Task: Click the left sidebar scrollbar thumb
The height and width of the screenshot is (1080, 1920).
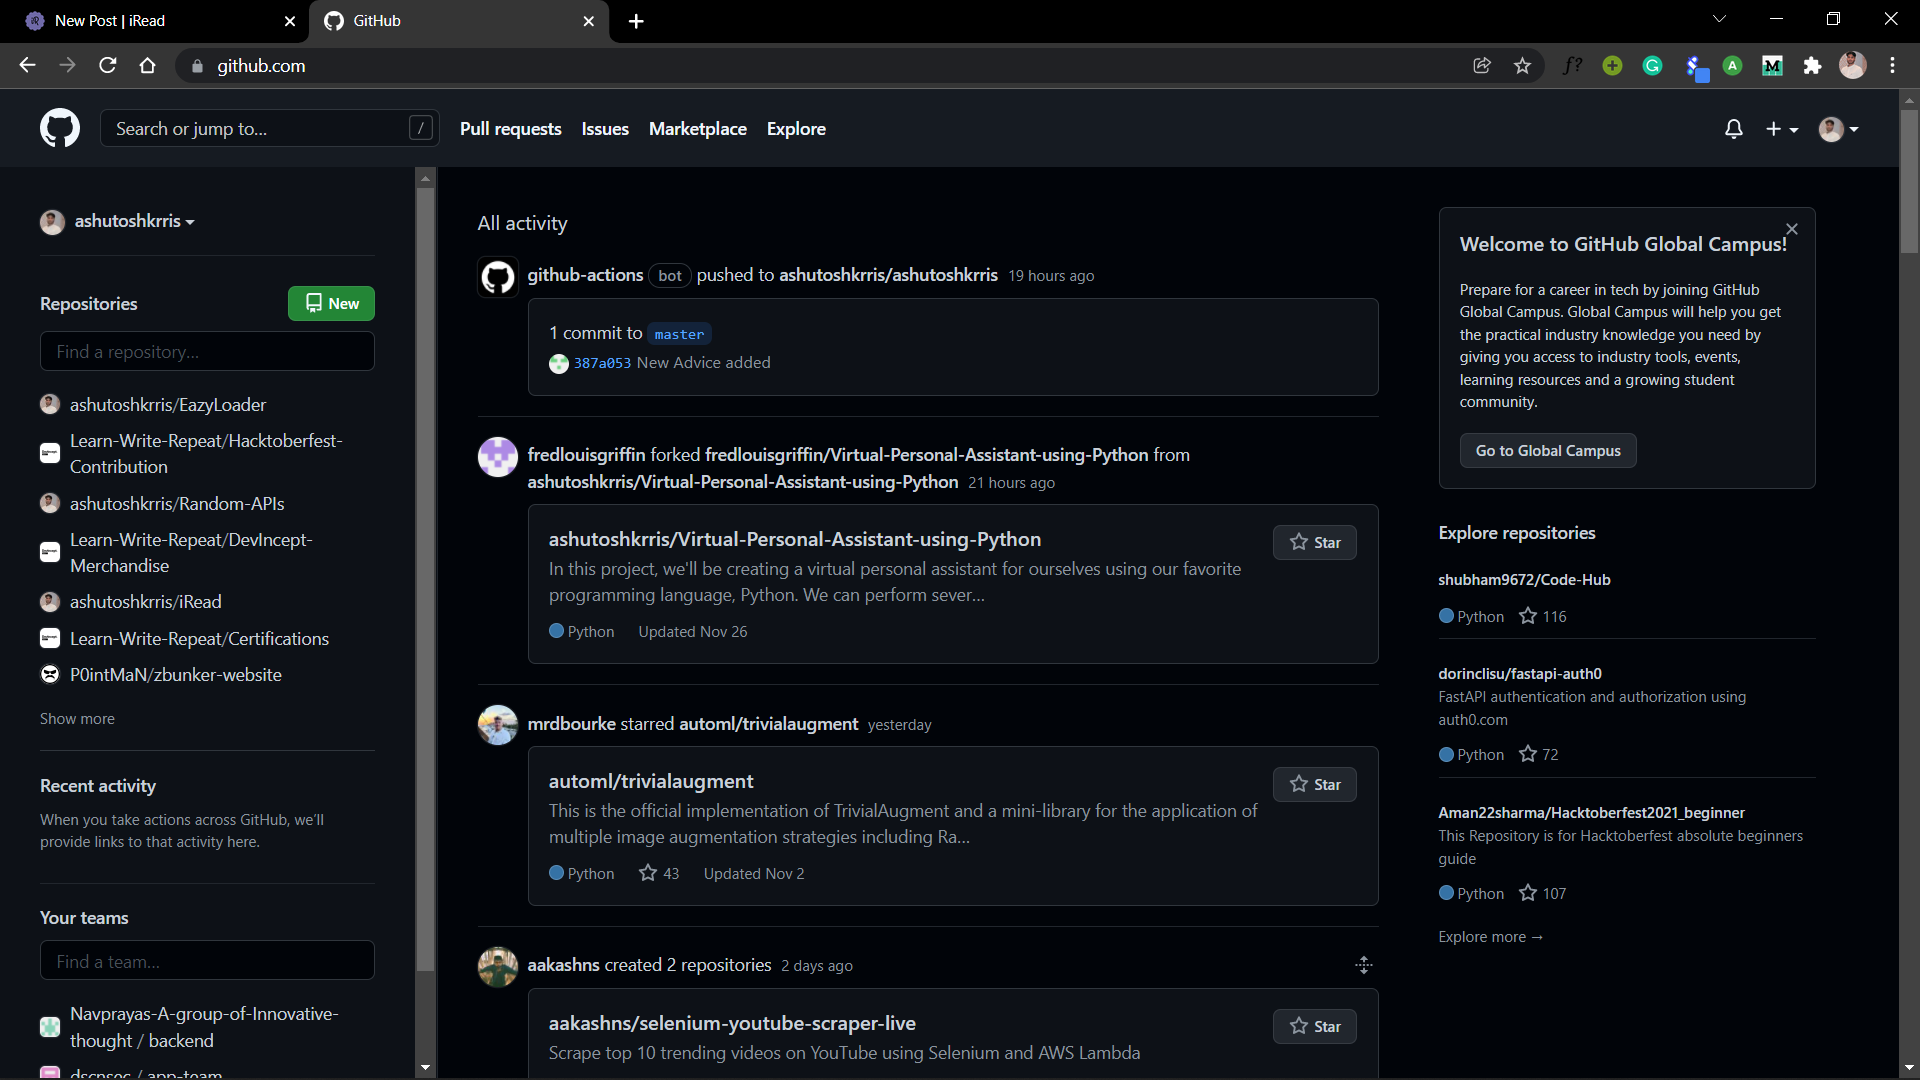Action: pyautogui.click(x=425, y=580)
